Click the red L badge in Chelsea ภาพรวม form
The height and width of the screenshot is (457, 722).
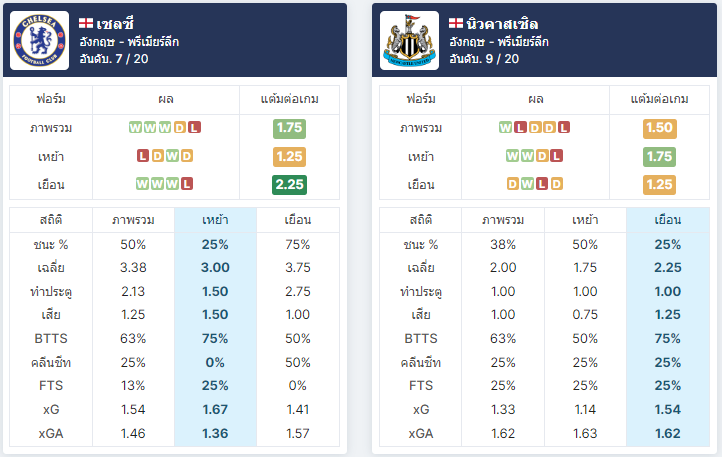tap(194, 128)
